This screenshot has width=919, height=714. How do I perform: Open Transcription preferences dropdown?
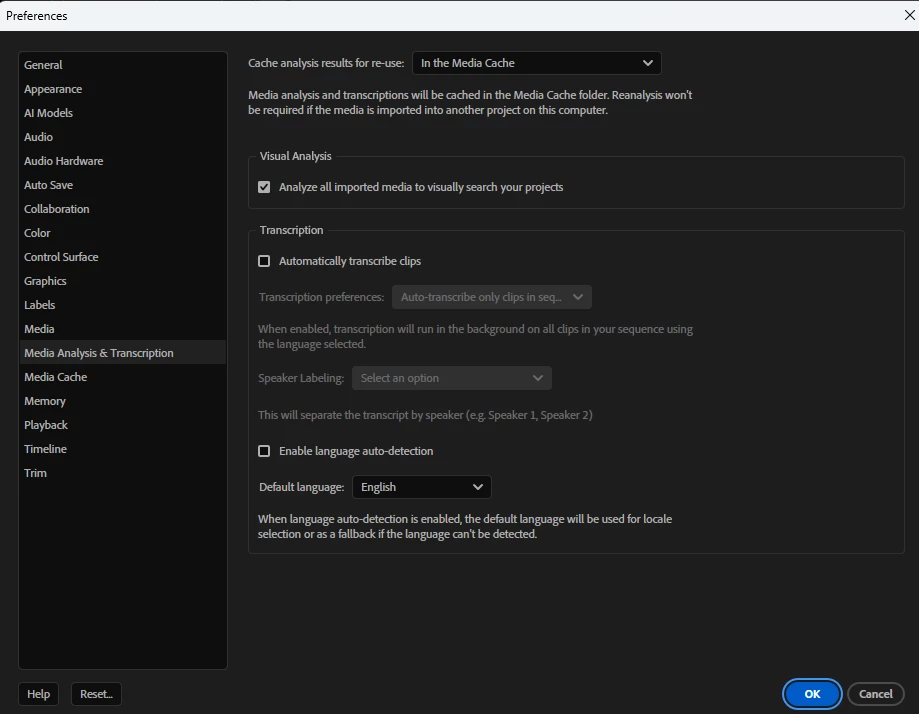pyautogui.click(x=491, y=297)
